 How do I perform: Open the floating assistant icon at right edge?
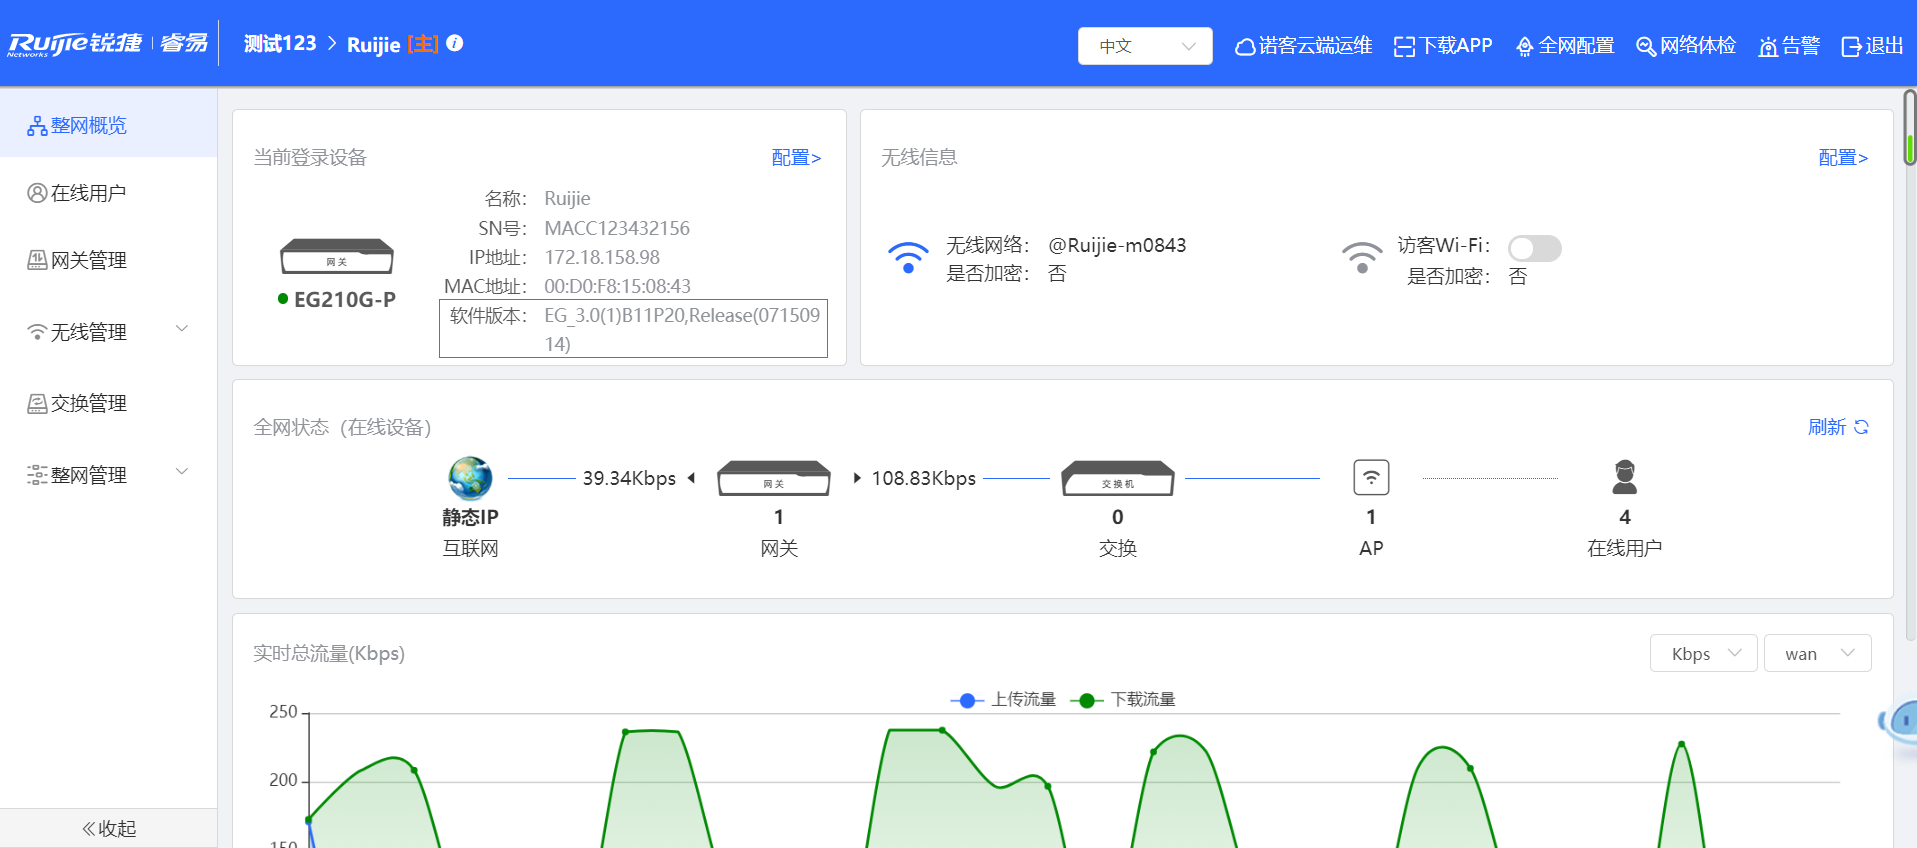(x=1900, y=721)
